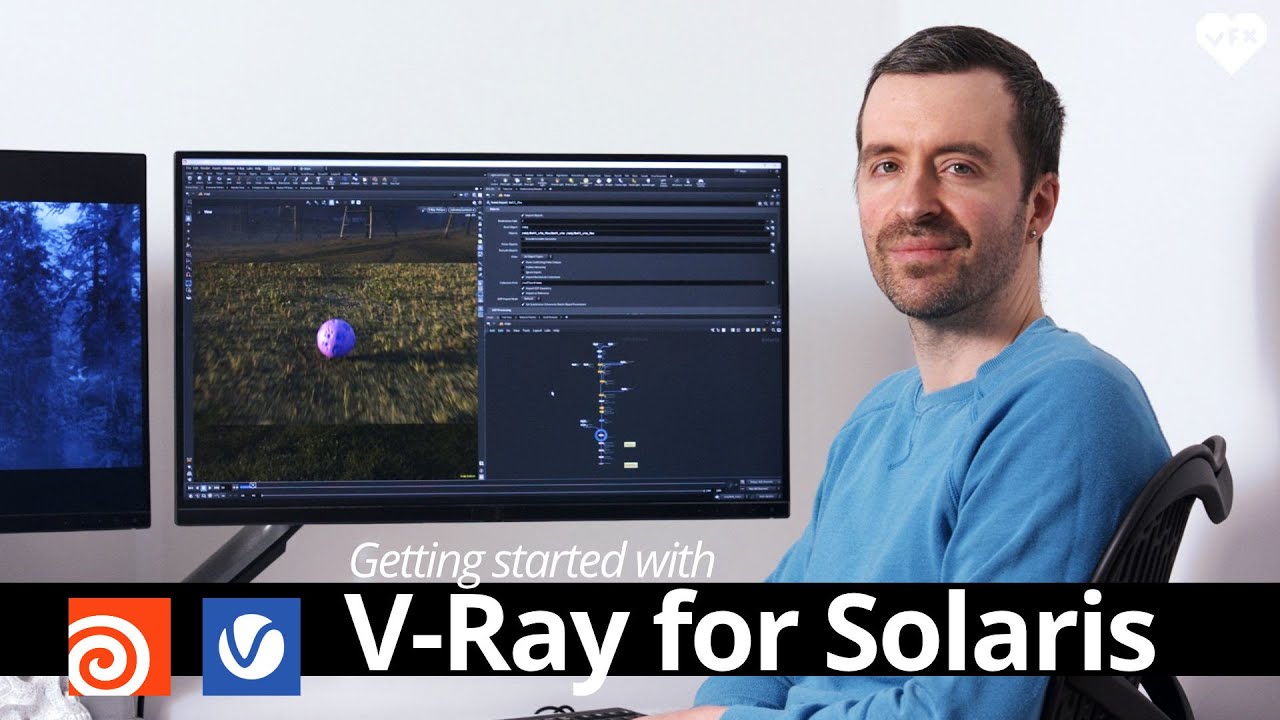The width and height of the screenshot is (1280, 720).
Task: Open the Layout menu in network editor
Action: point(537,331)
